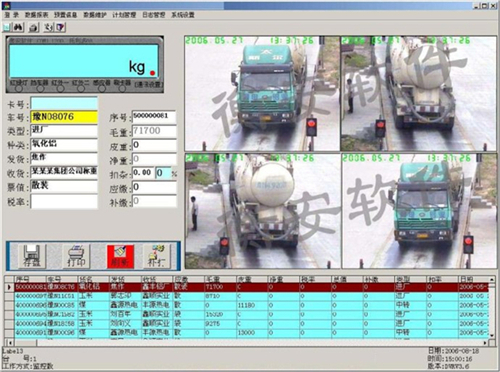The height and width of the screenshot is (372, 500).
Task: Open the 数据报表 menu
Action: (x=37, y=15)
